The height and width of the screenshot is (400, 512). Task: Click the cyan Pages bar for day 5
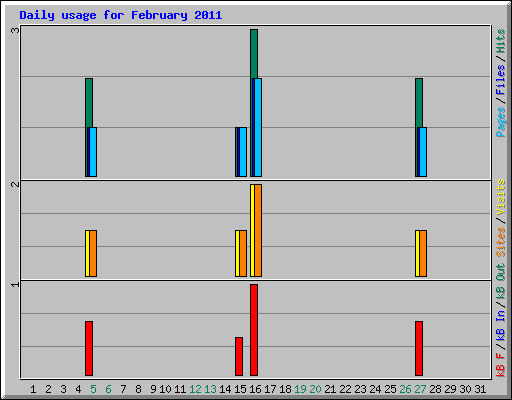click(93, 152)
